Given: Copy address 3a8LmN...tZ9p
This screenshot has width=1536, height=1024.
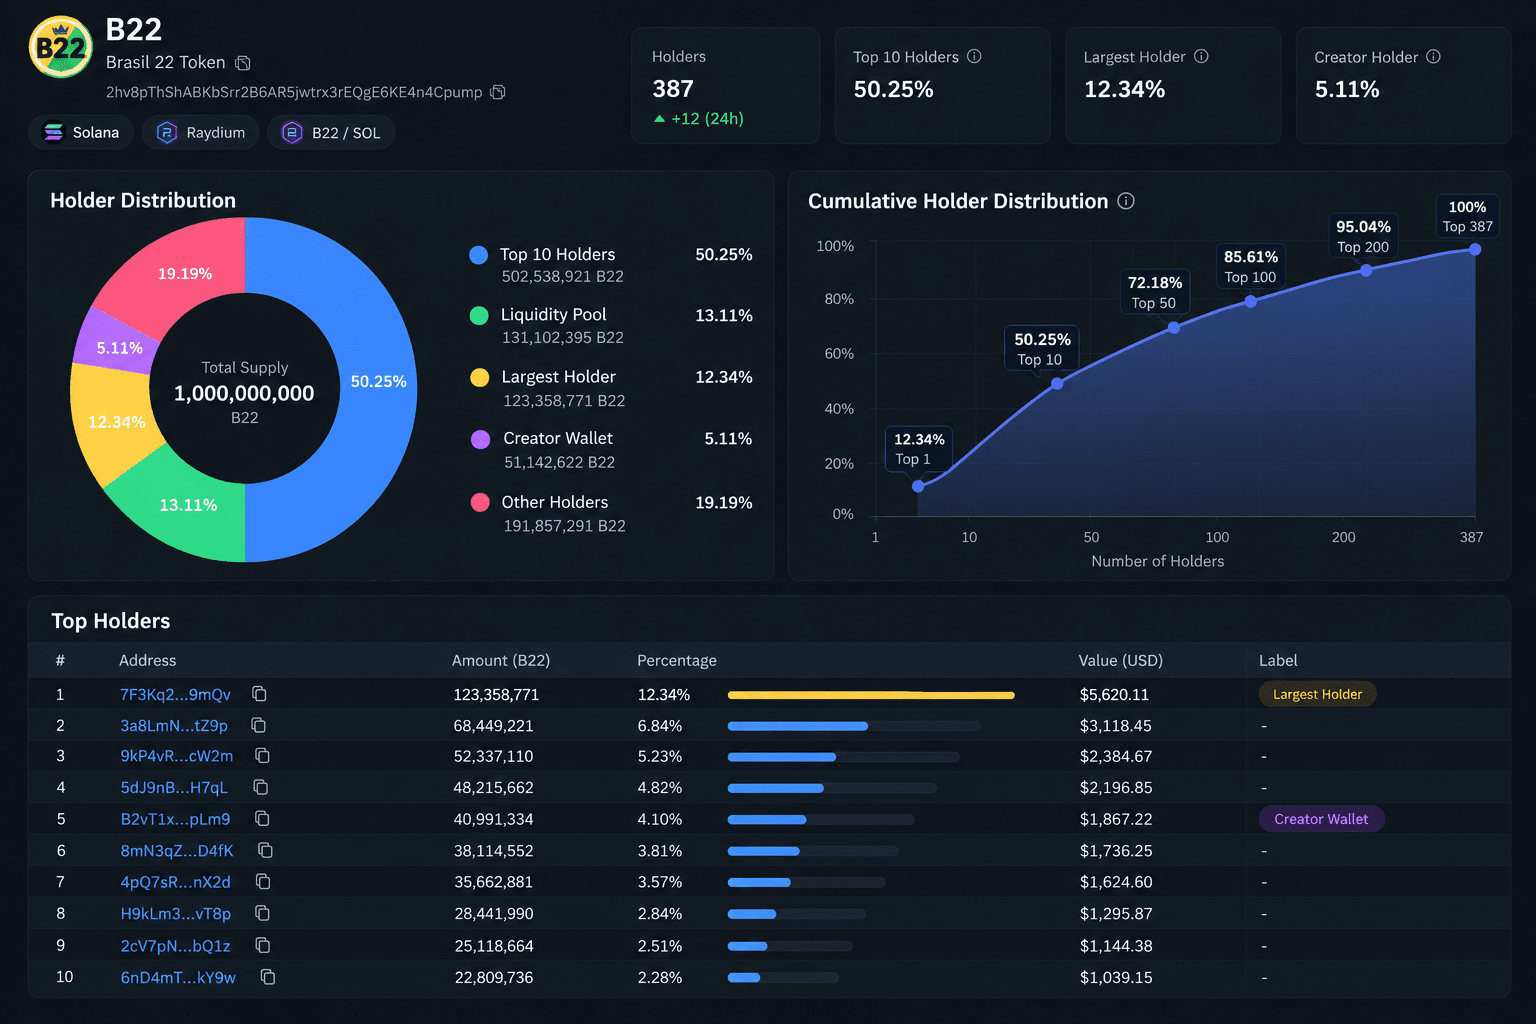Looking at the screenshot, I should (x=258, y=725).
